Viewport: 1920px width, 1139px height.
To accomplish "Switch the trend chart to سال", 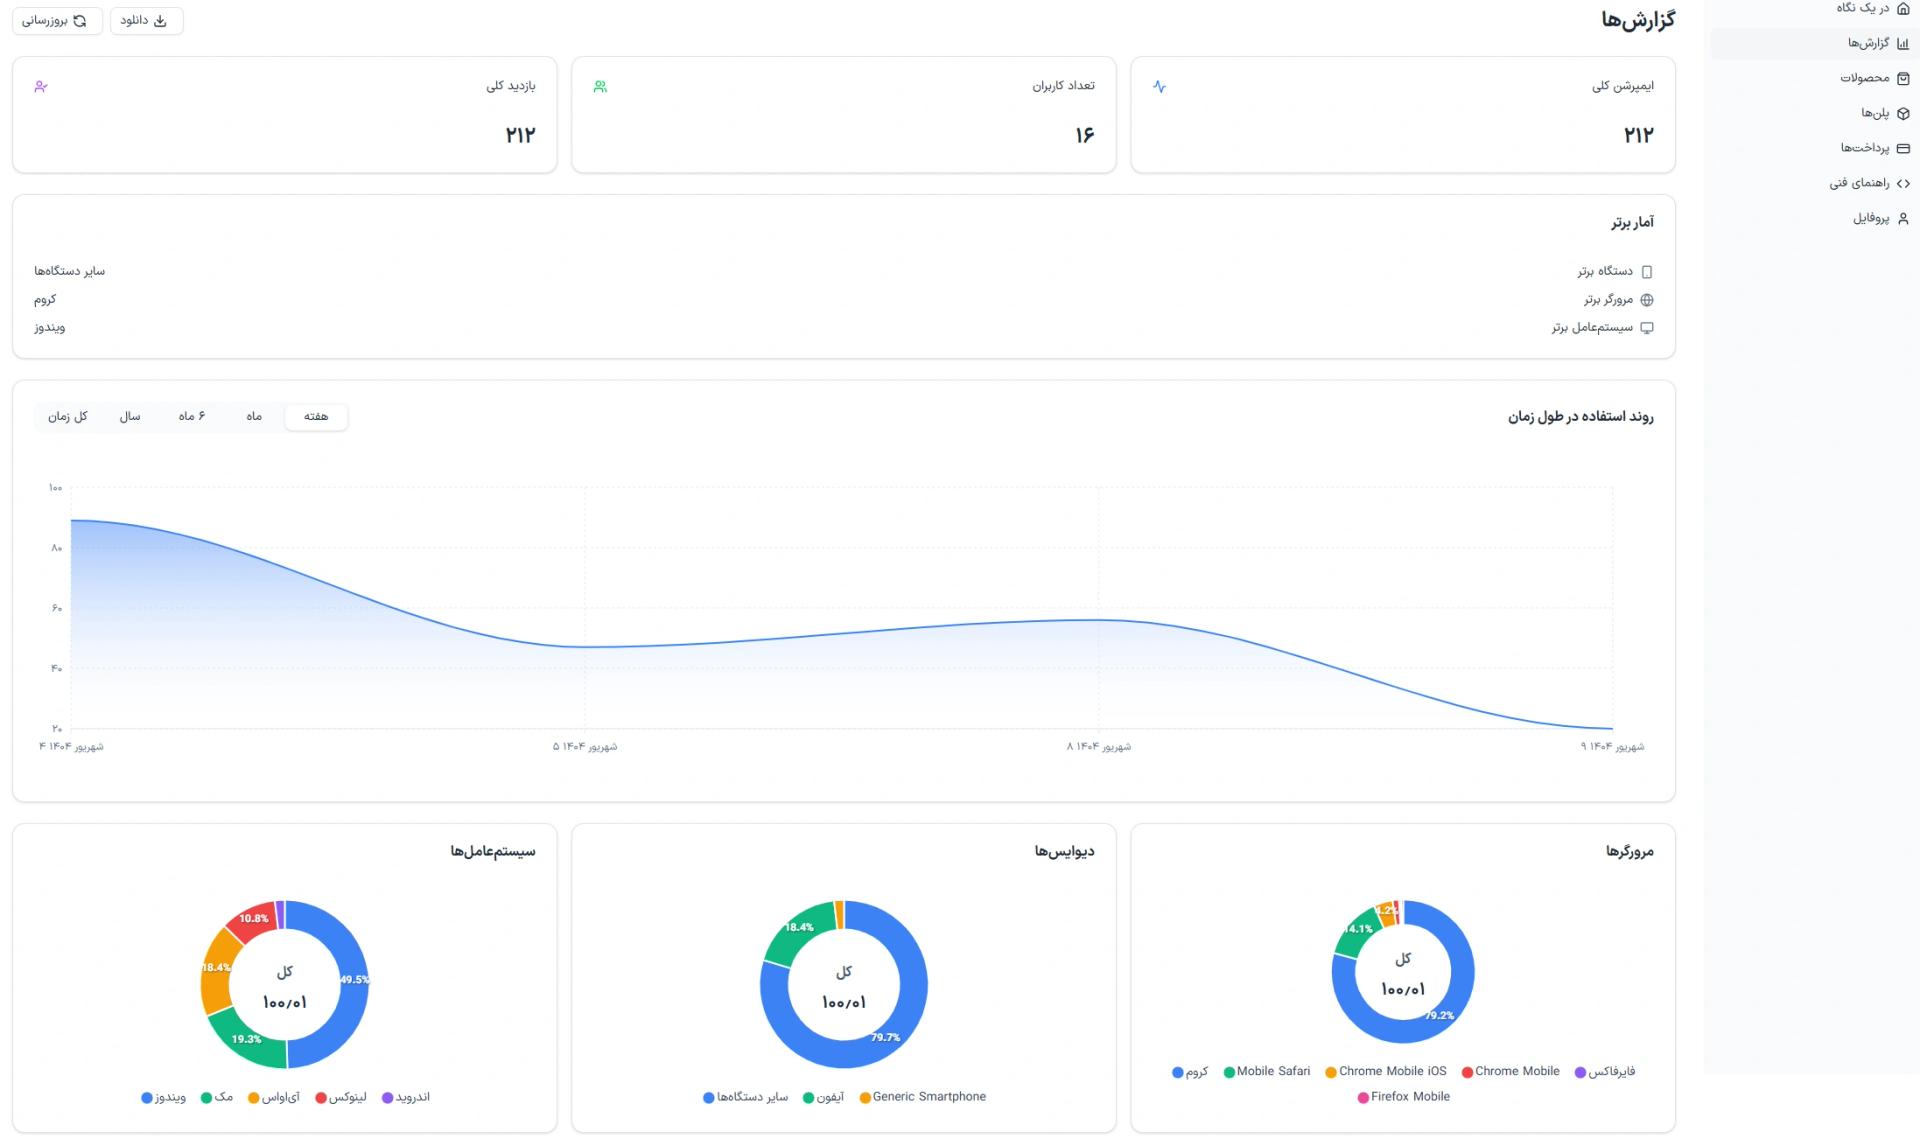I will (x=130, y=416).
